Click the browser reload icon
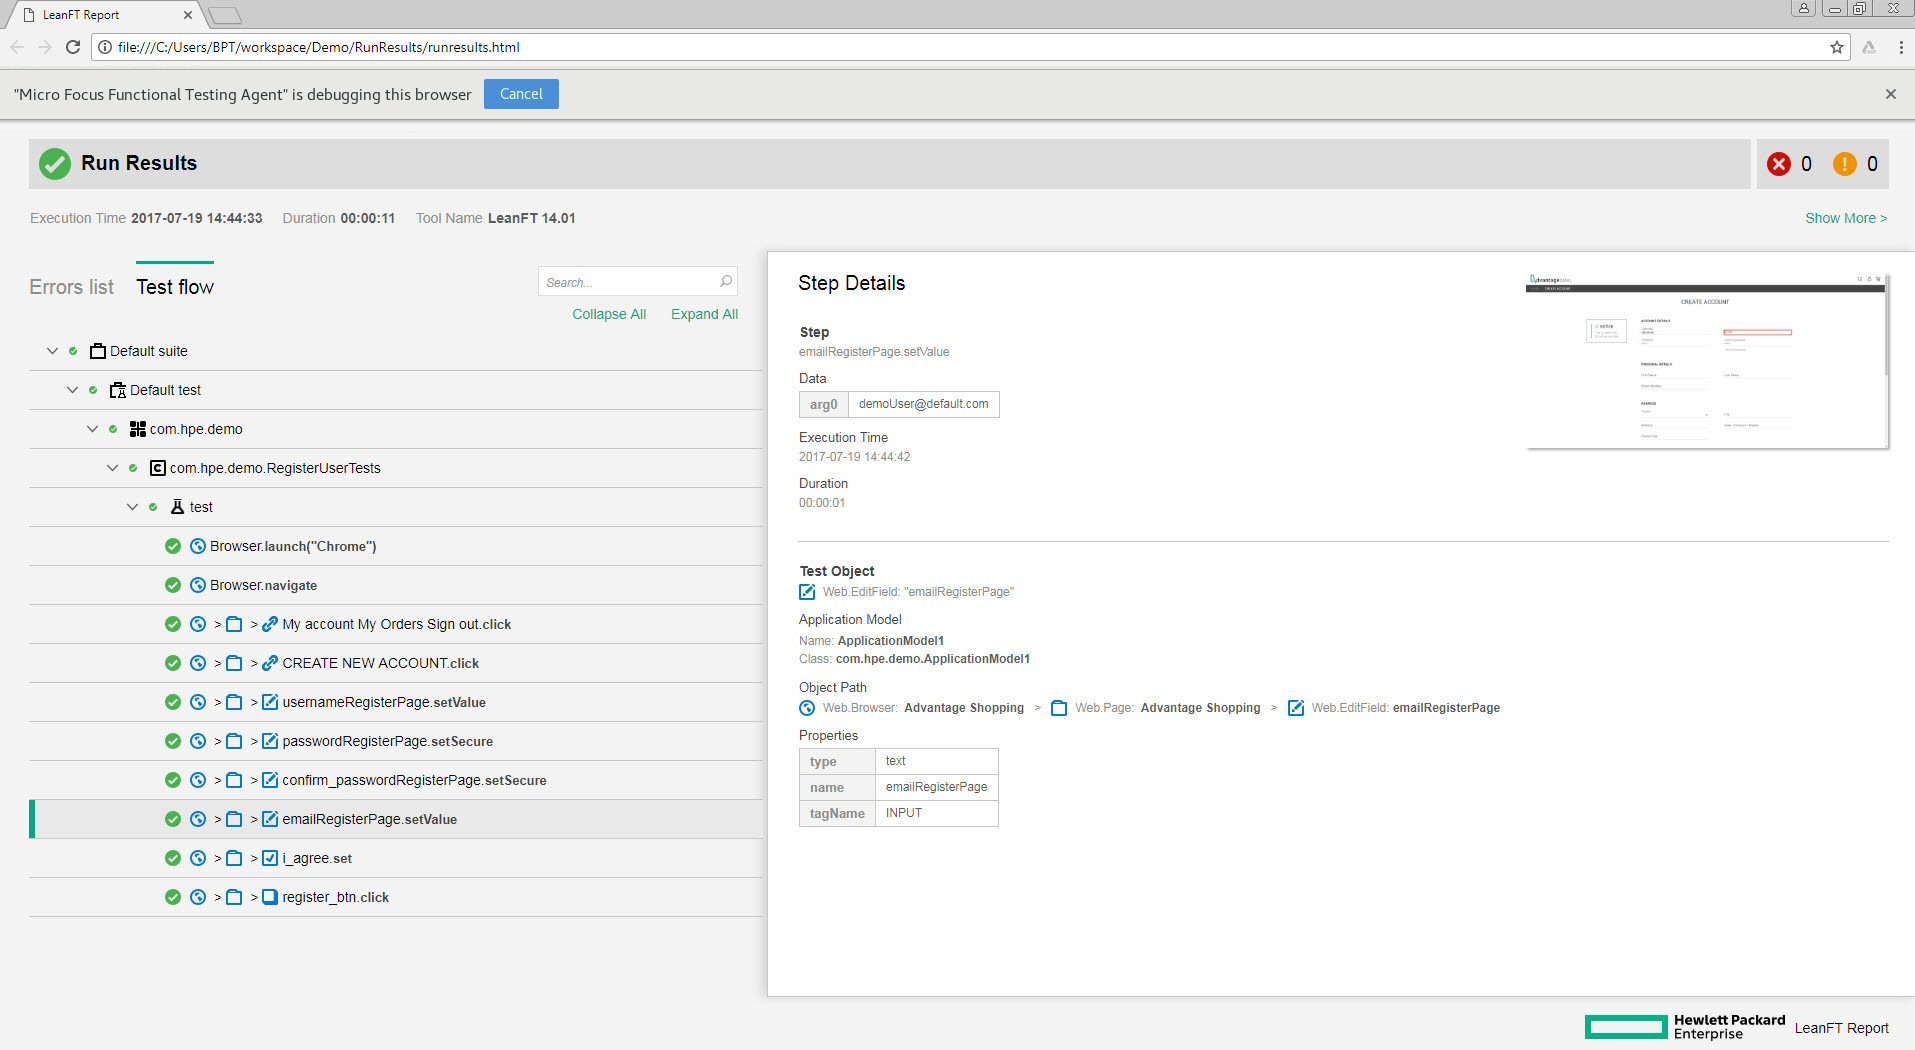The width and height of the screenshot is (1915, 1050). 73,47
